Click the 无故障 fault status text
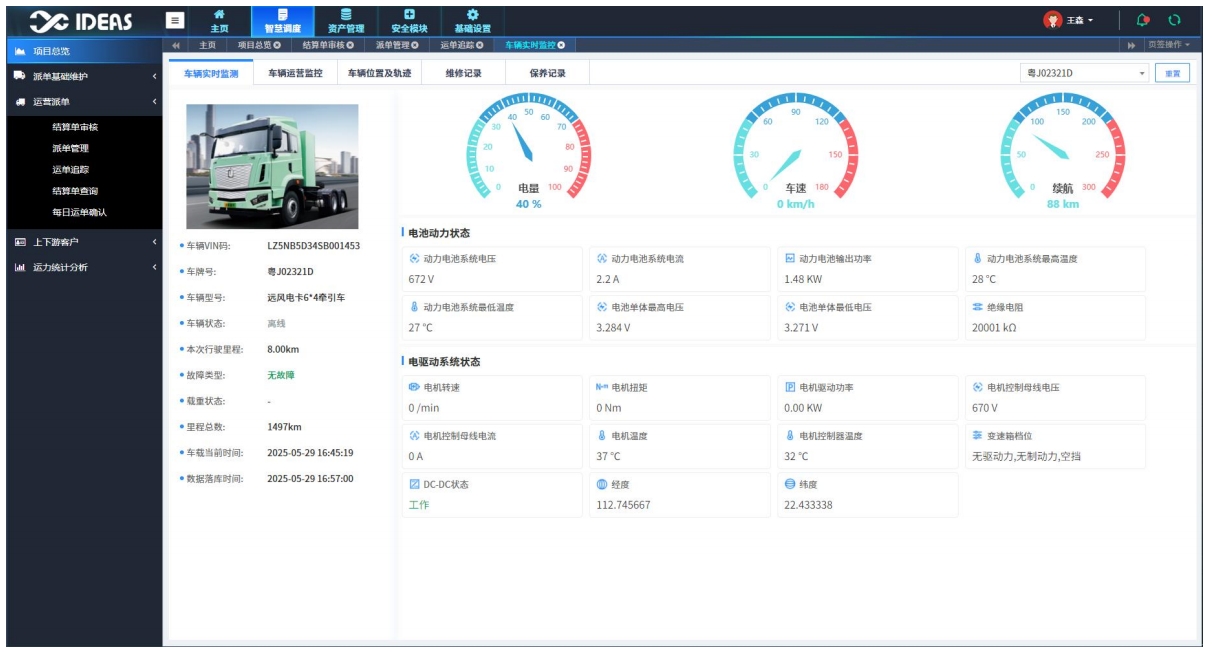 coord(281,375)
